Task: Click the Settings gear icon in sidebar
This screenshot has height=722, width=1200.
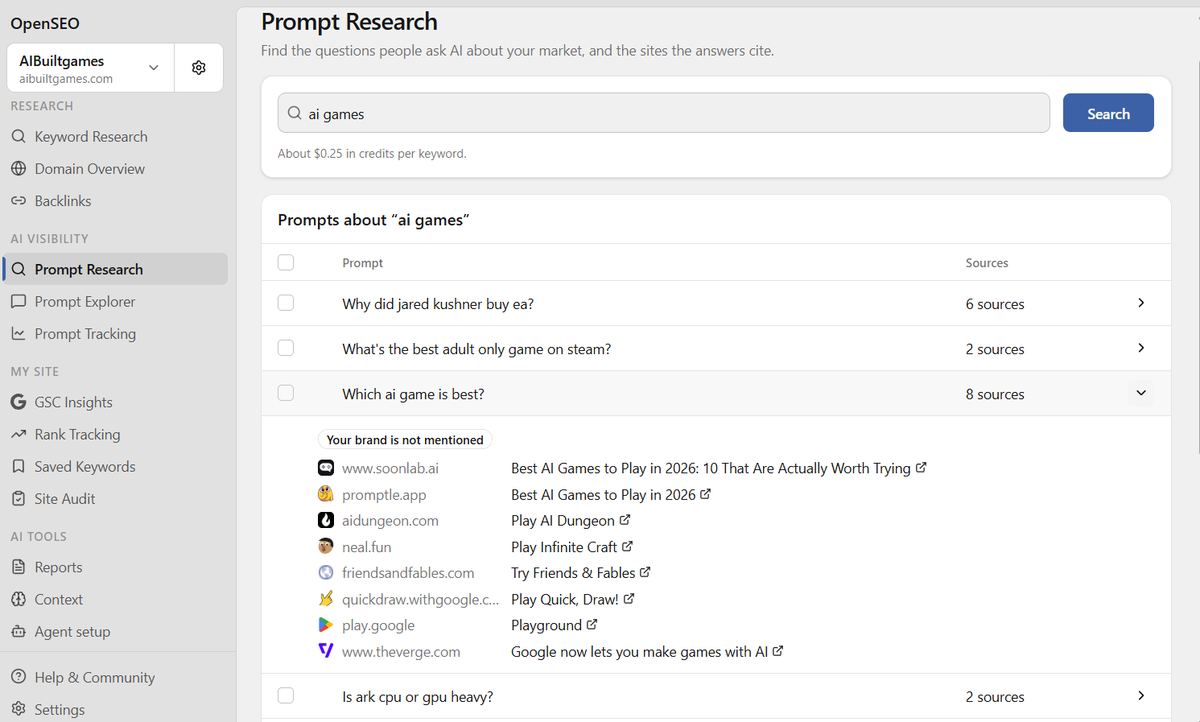Action: coord(18,710)
